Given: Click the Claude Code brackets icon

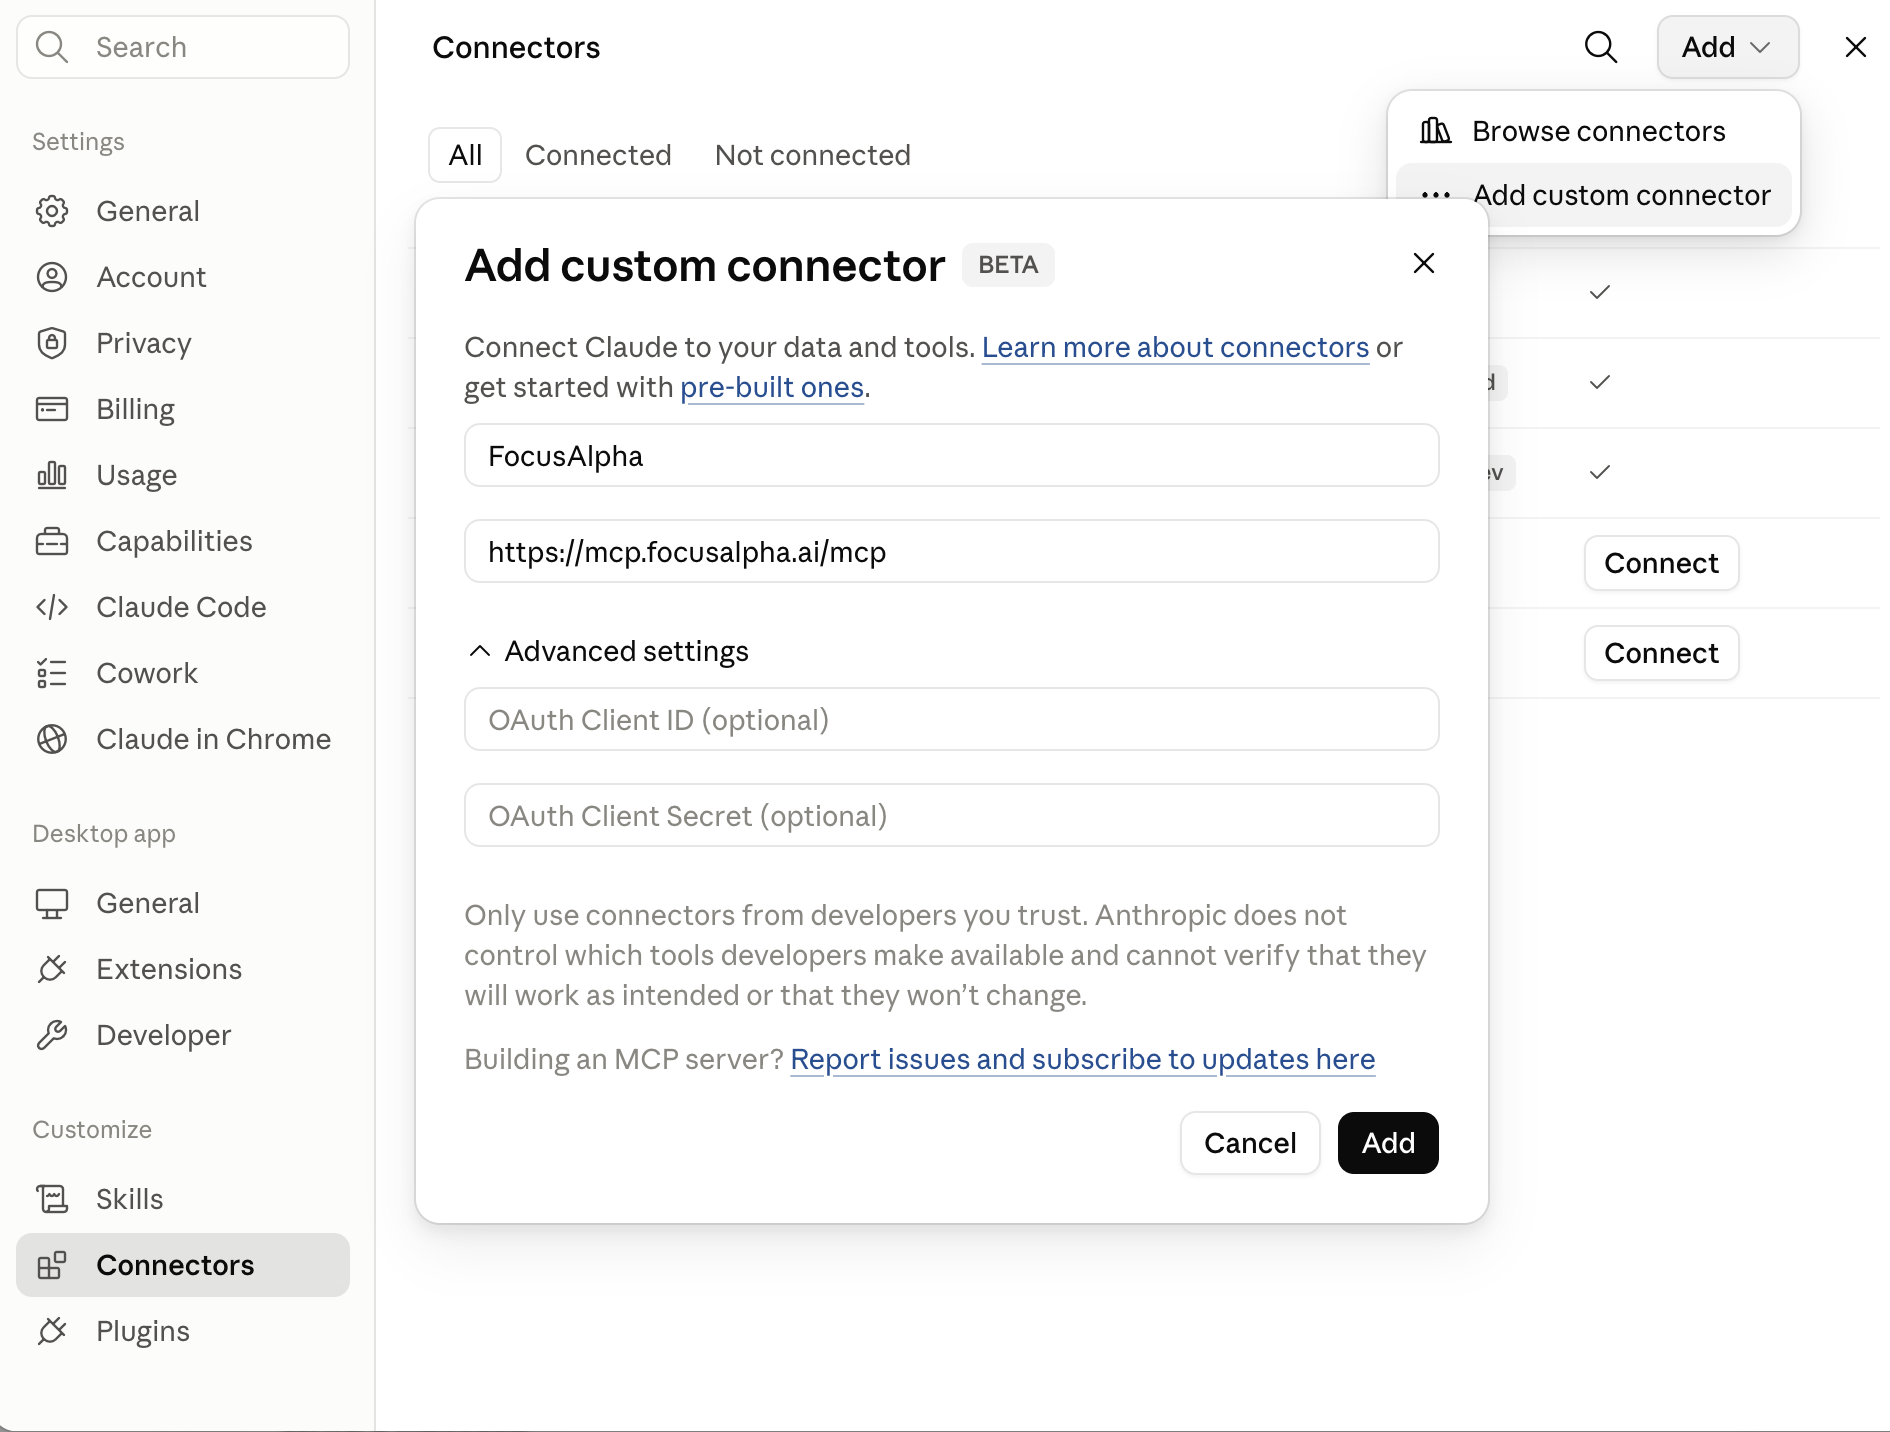Looking at the screenshot, I should (x=52, y=607).
